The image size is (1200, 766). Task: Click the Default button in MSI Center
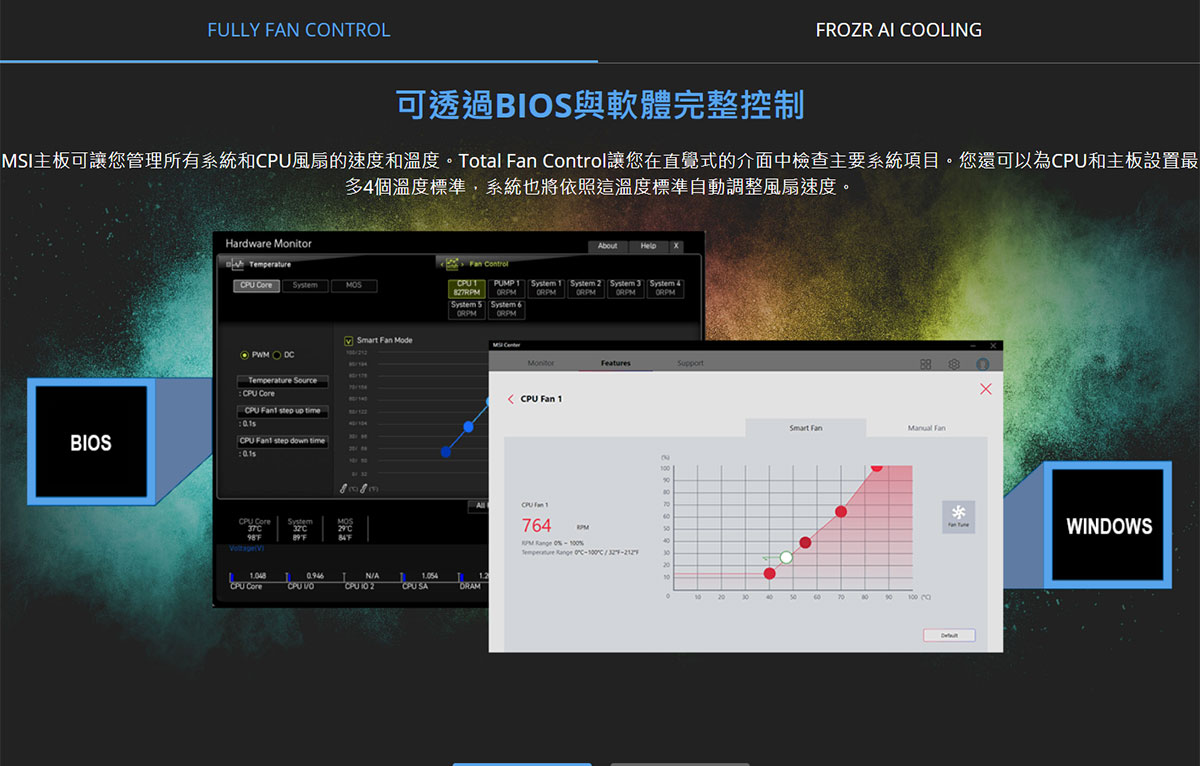click(x=949, y=635)
